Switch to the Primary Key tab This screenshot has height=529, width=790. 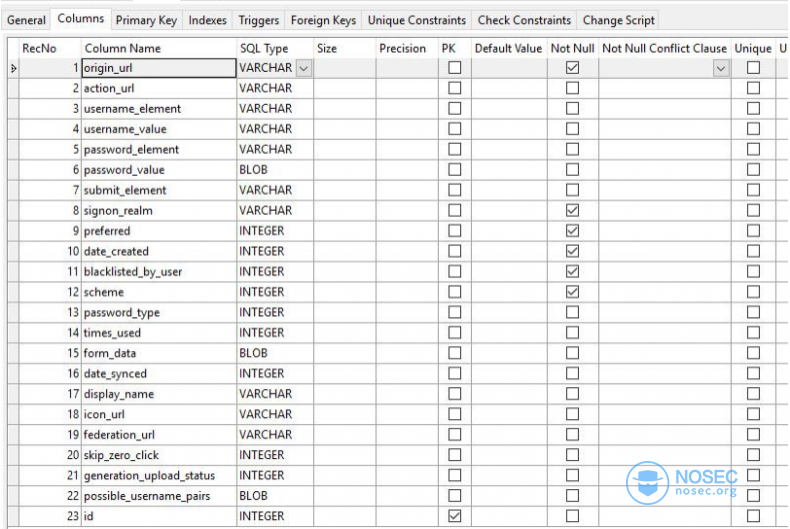[146, 20]
